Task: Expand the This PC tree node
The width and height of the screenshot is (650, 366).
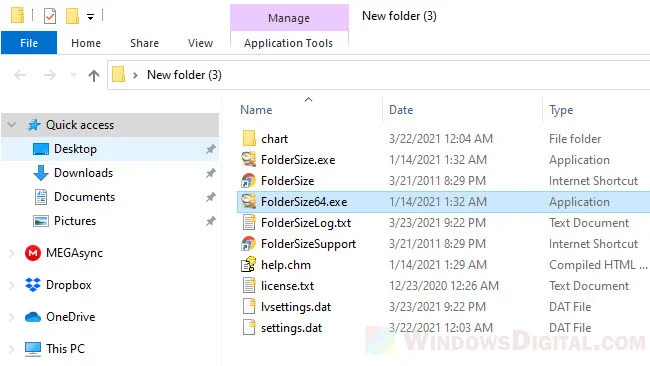Action: pyautogui.click(x=12, y=349)
